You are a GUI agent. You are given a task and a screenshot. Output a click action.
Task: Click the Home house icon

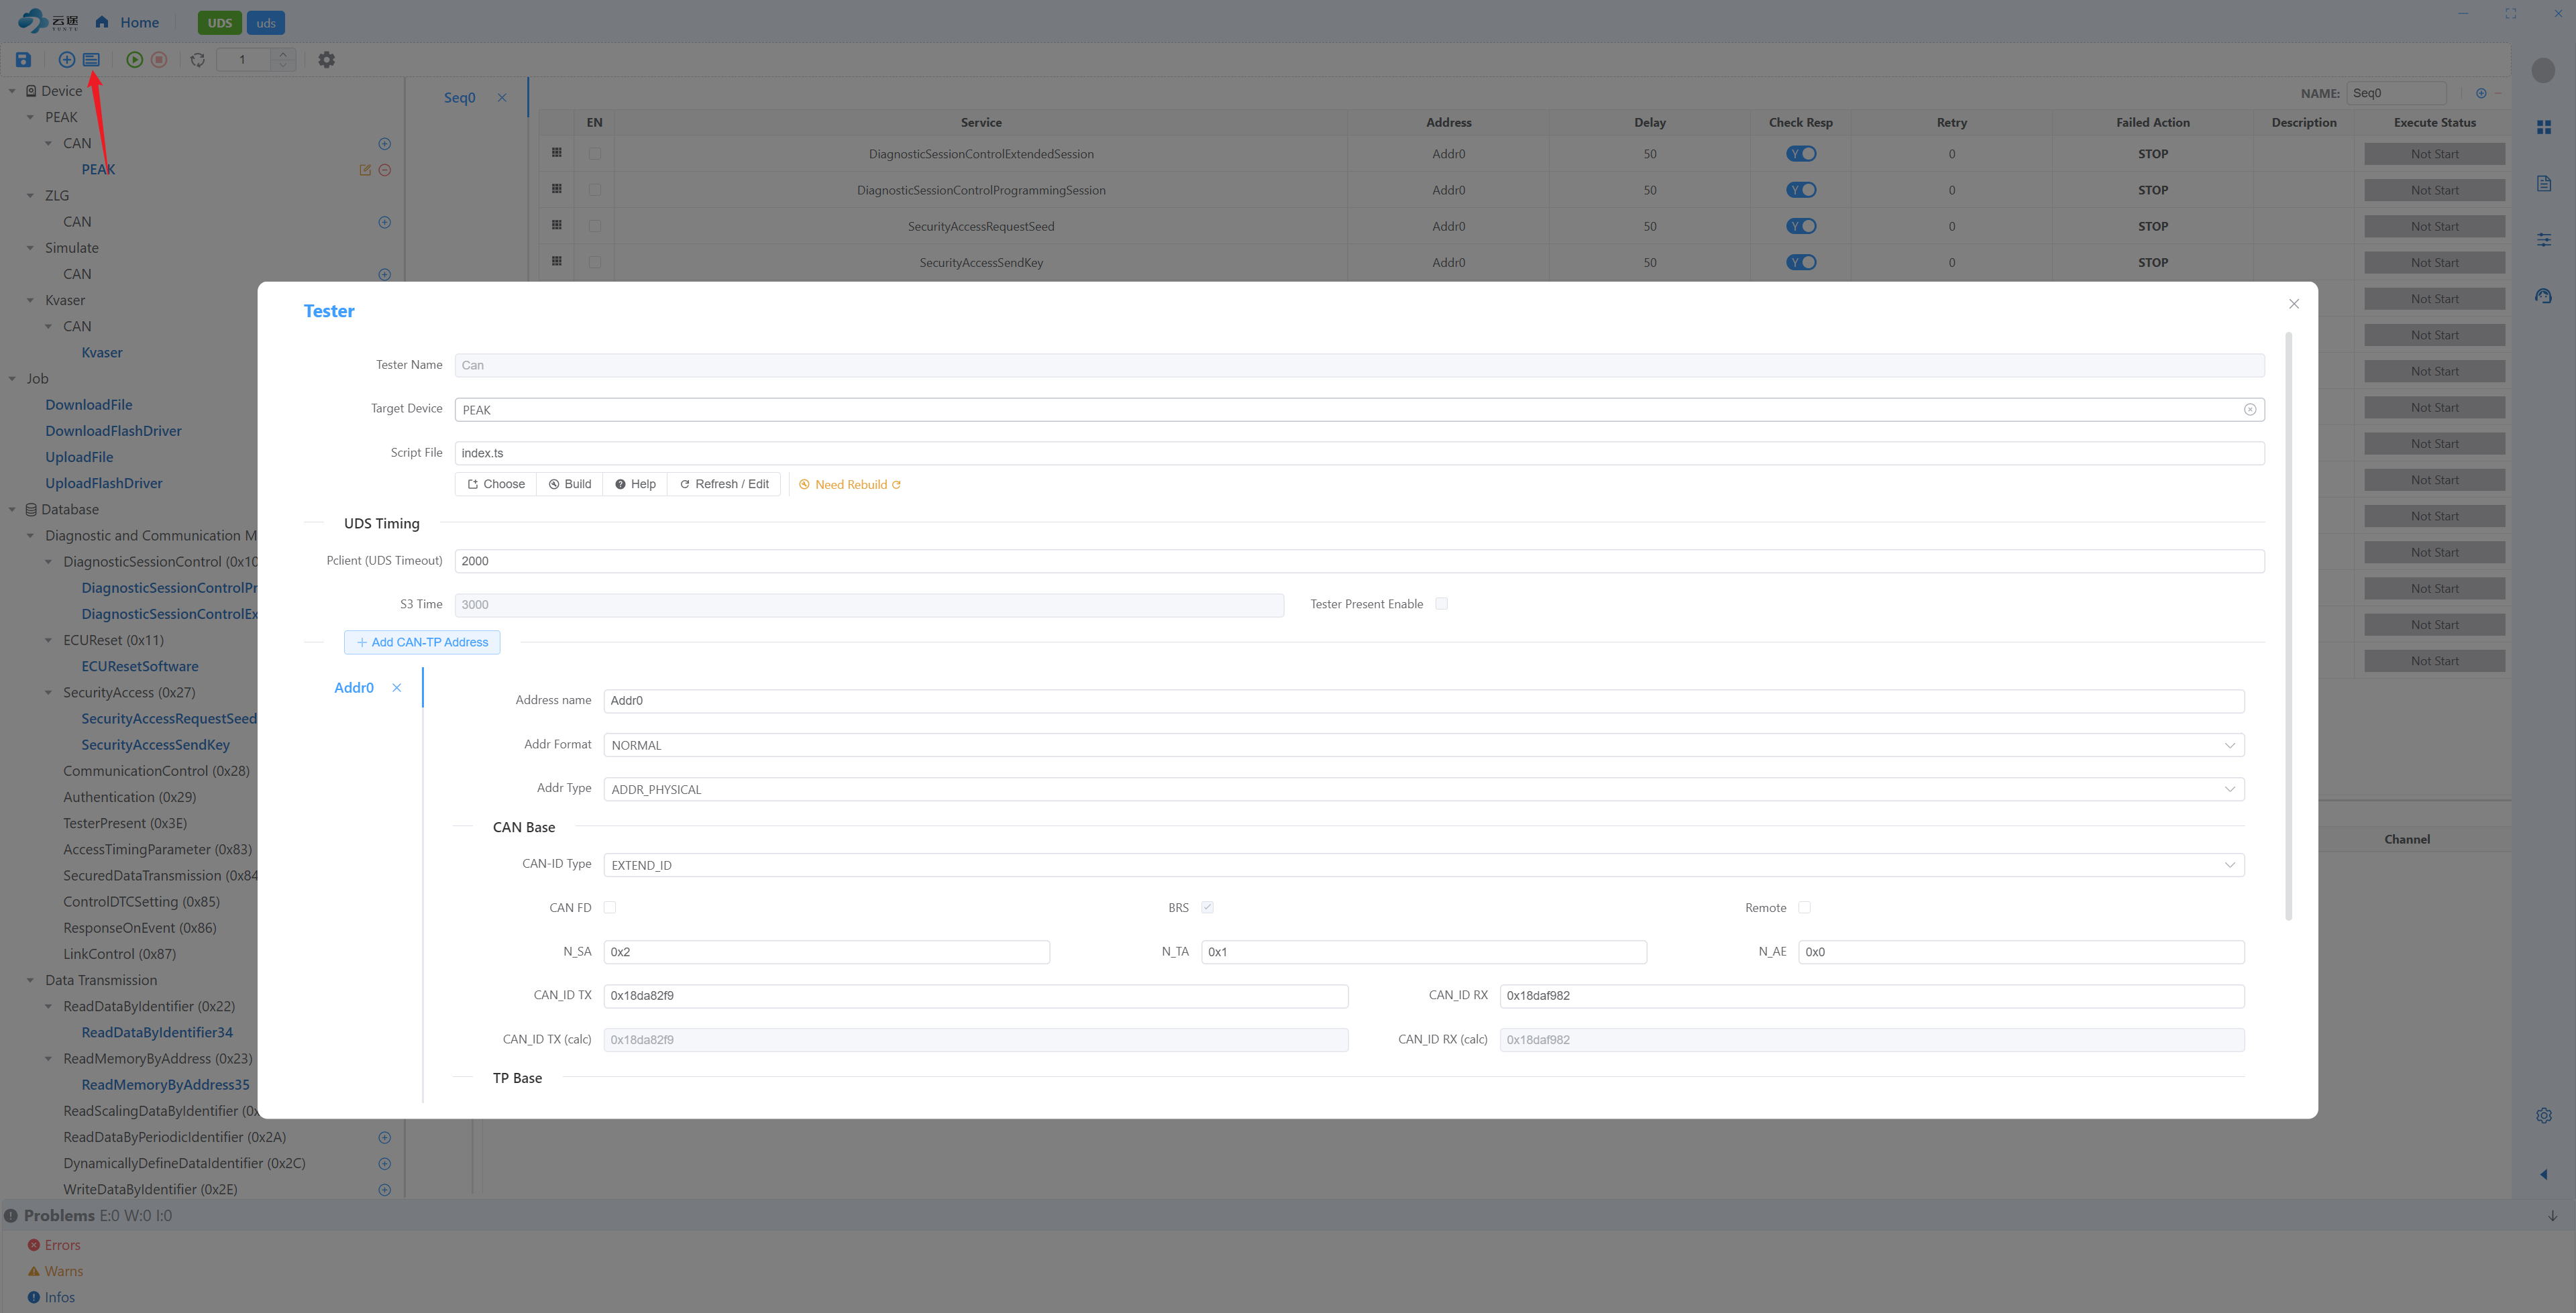[x=102, y=22]
